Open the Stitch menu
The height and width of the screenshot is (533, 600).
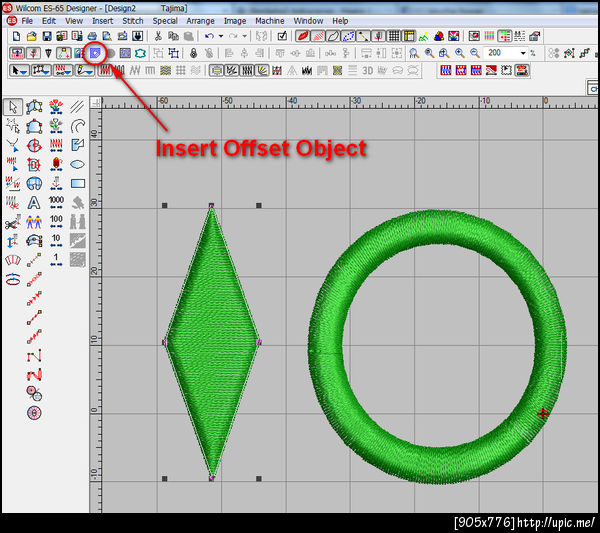(133, 21)
